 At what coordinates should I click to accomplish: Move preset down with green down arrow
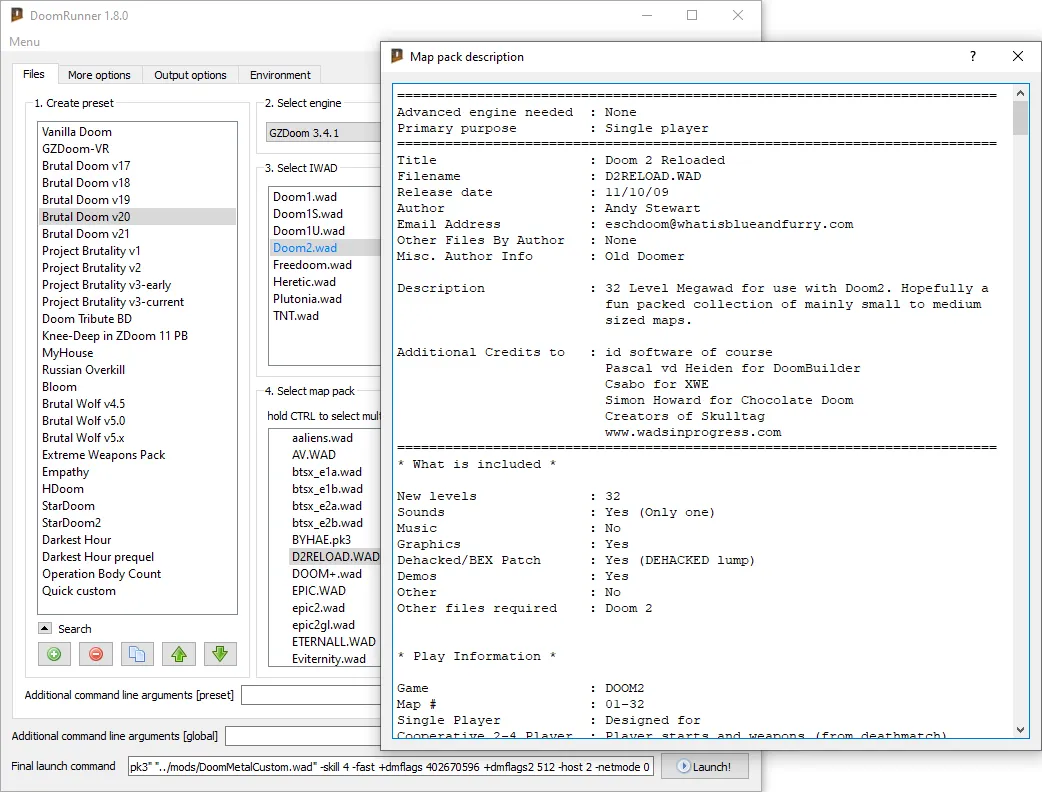click(x=220, y=654)
